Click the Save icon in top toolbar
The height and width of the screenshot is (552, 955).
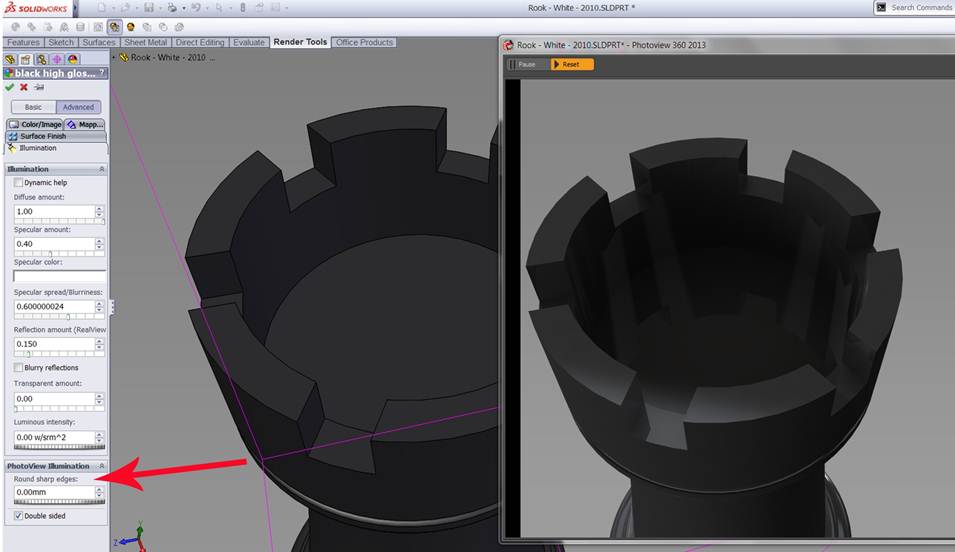(150, 8)
